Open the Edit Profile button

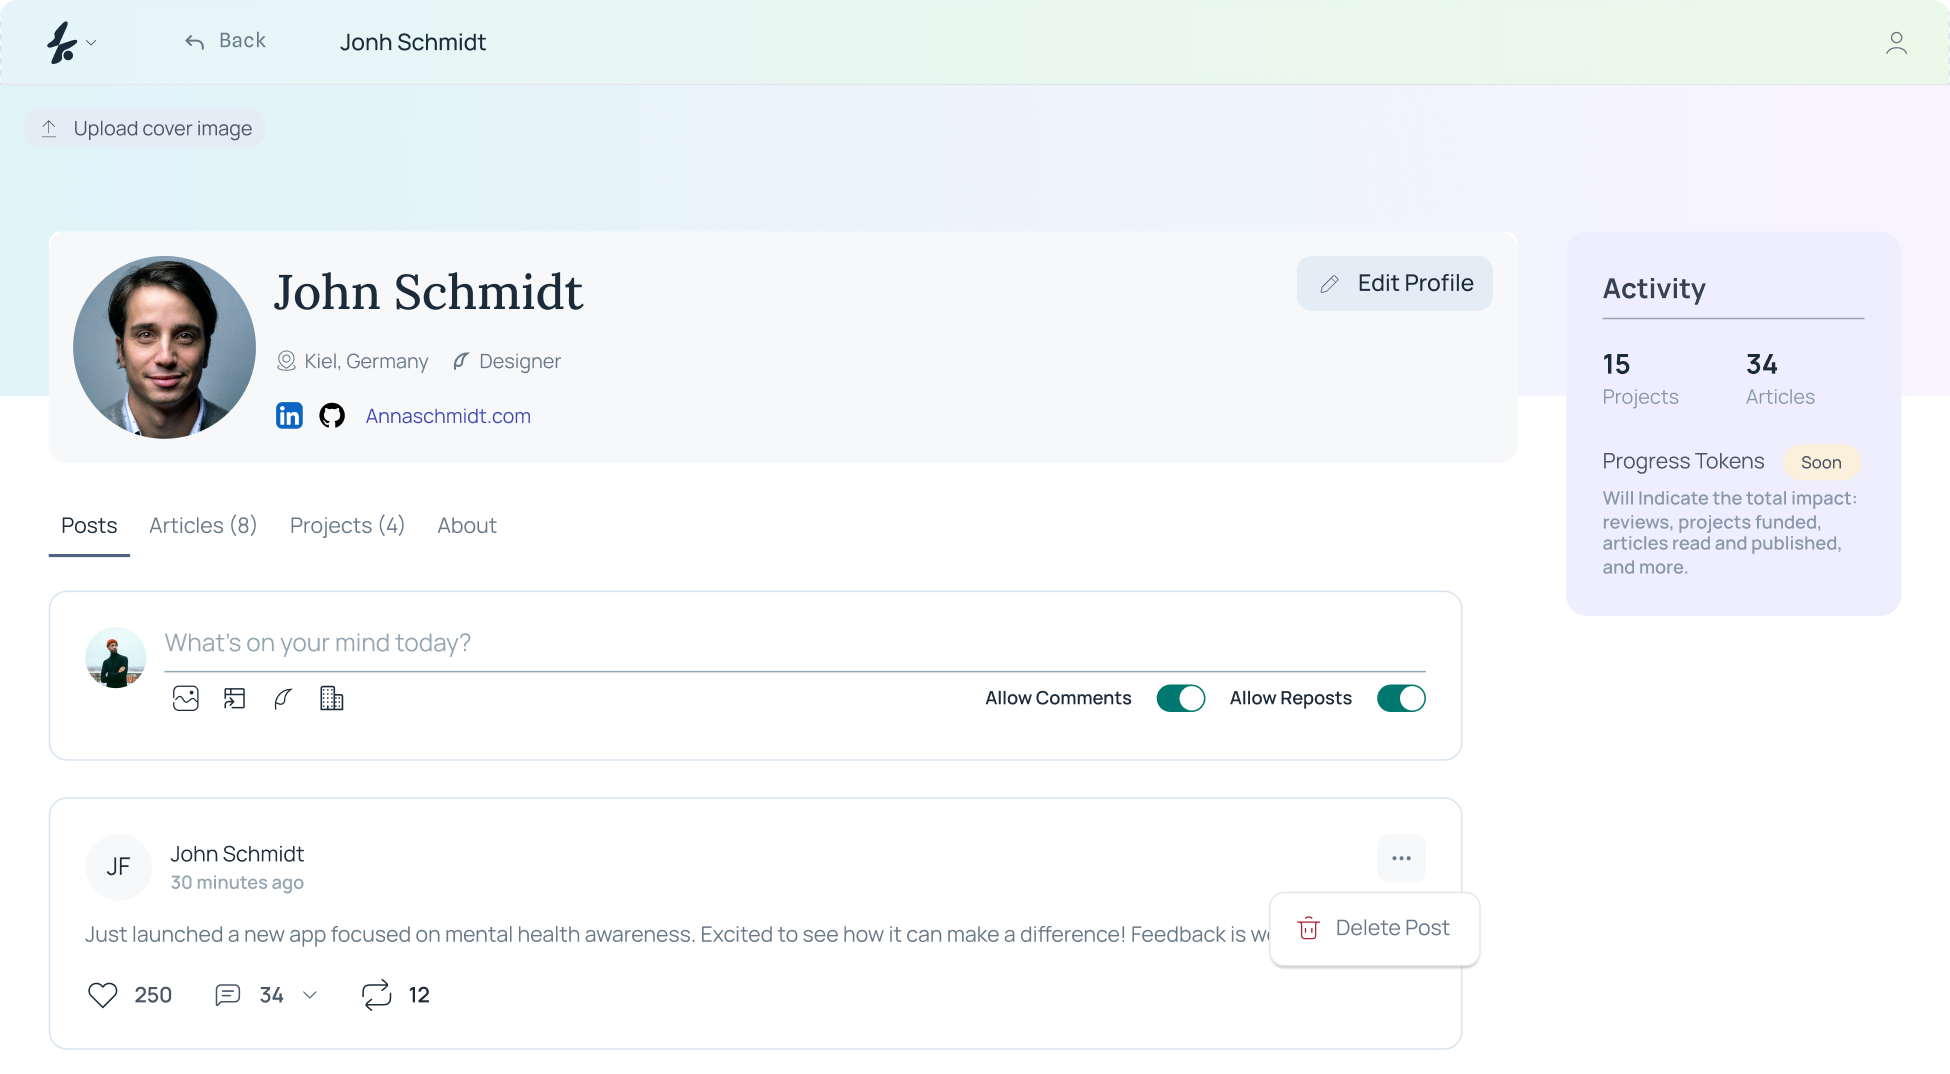tap(1394, 283)
